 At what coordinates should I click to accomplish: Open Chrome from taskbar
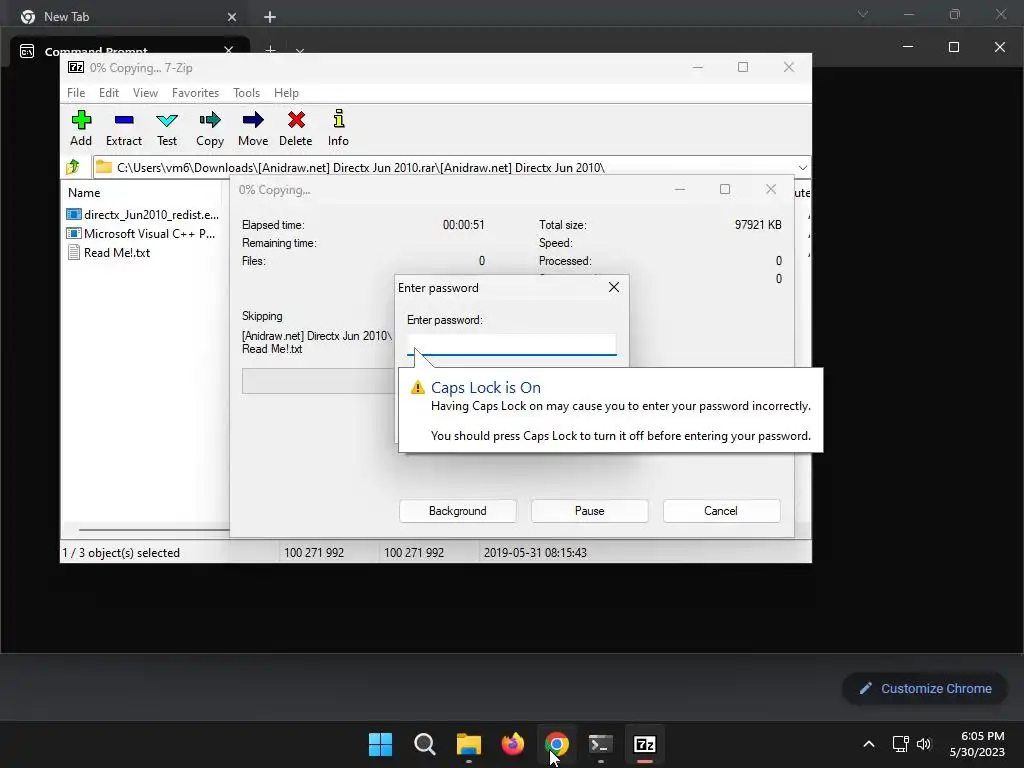coord(556,744)
